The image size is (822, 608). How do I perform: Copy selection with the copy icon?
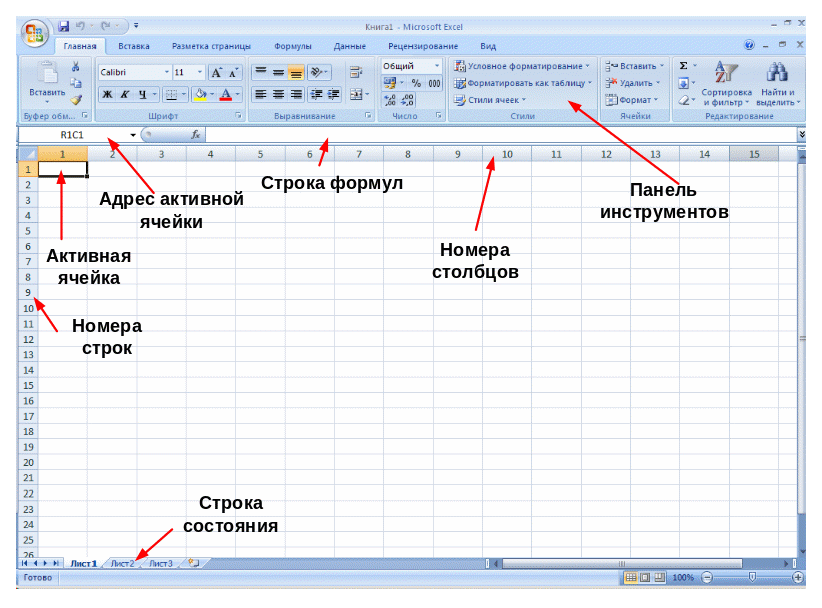76,83
